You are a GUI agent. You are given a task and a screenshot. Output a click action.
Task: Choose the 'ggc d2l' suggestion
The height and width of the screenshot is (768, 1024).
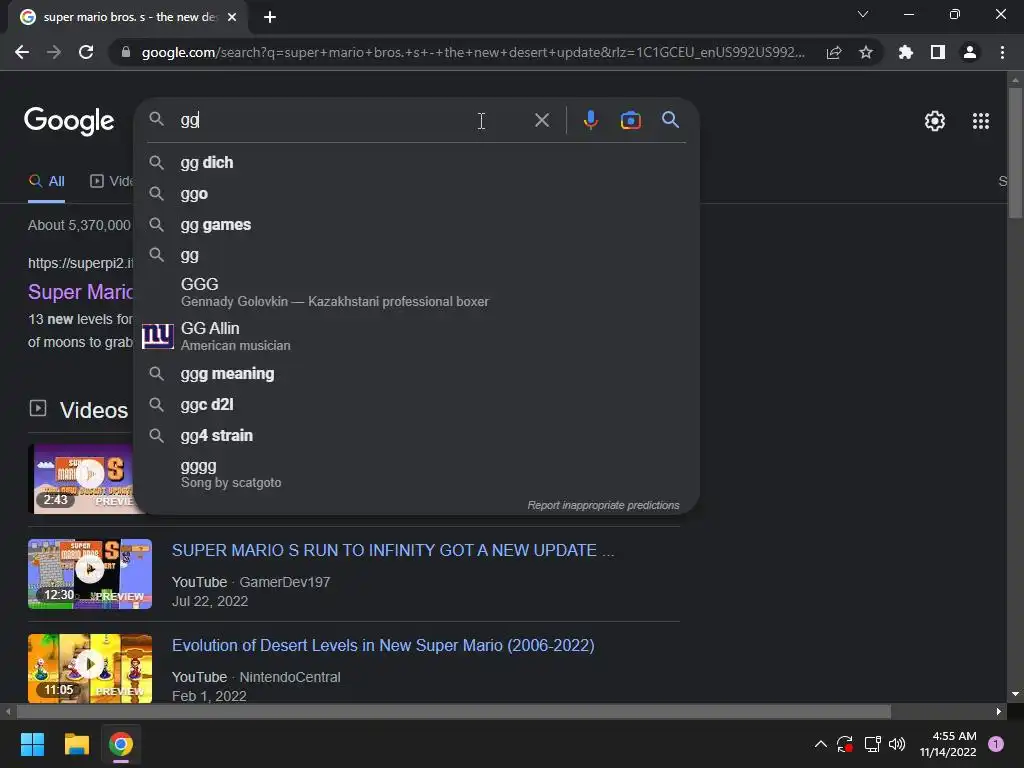tap(417, 404)
